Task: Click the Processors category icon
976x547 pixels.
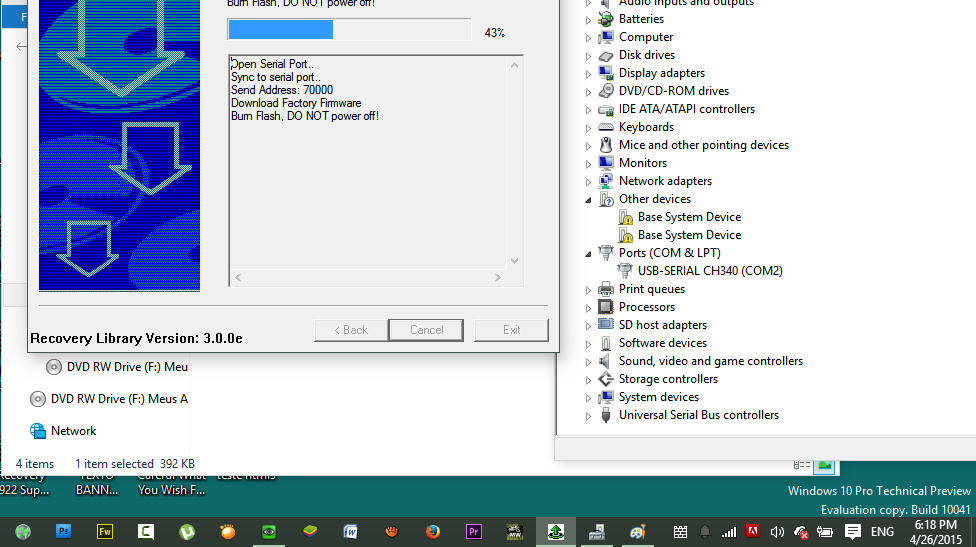Action: click(606, 307)
